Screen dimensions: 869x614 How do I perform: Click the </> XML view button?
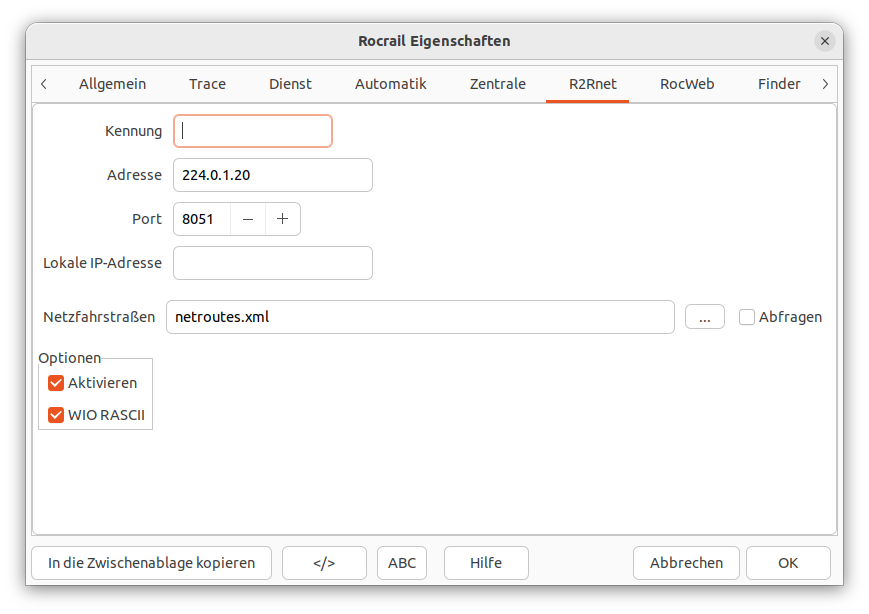click(324, 563)
